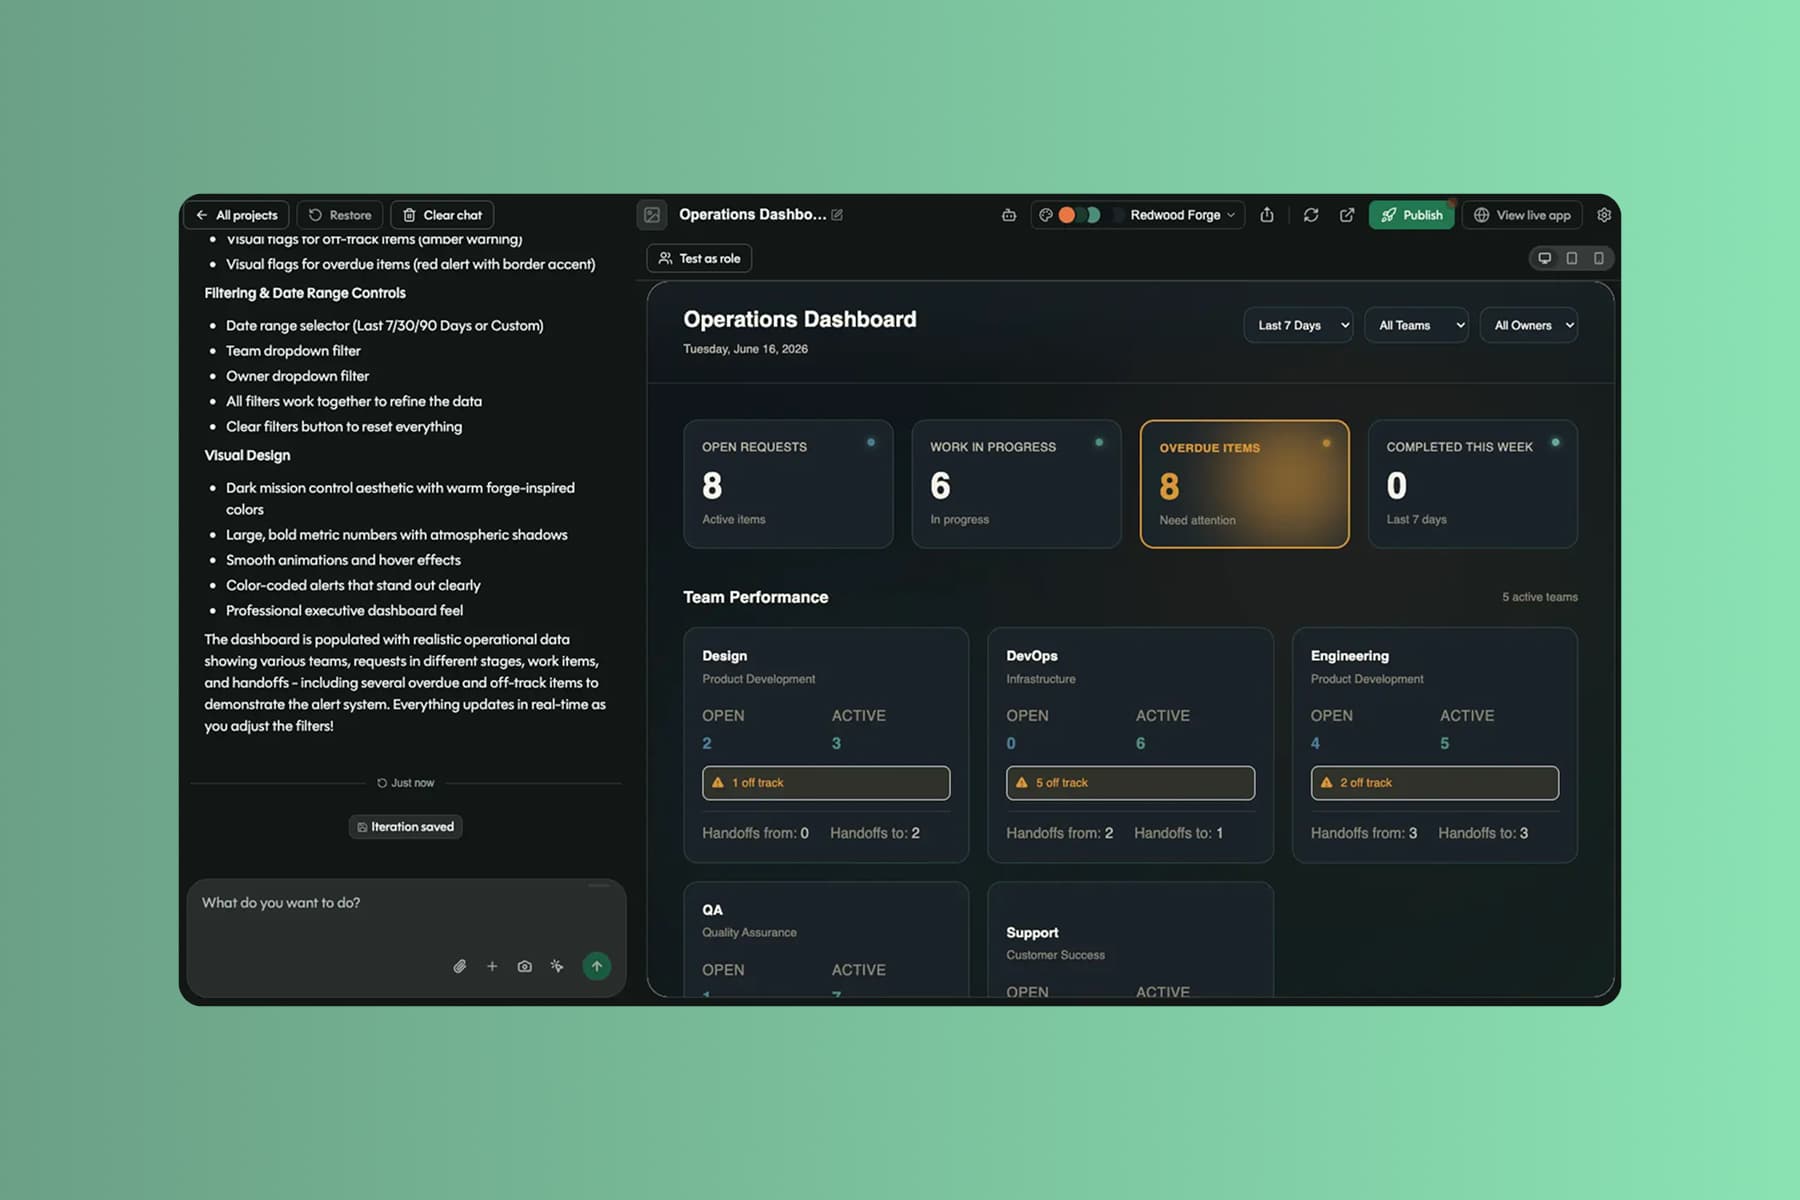Click View live app
Viewport: 1800px width, 1200px height.
1522,215
